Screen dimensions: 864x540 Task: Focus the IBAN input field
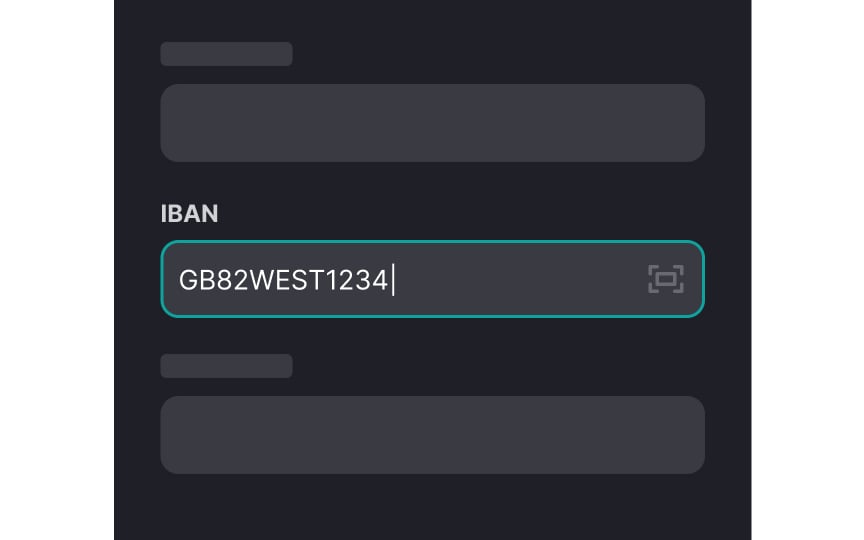pyautogui.click(x=433, y=279)
